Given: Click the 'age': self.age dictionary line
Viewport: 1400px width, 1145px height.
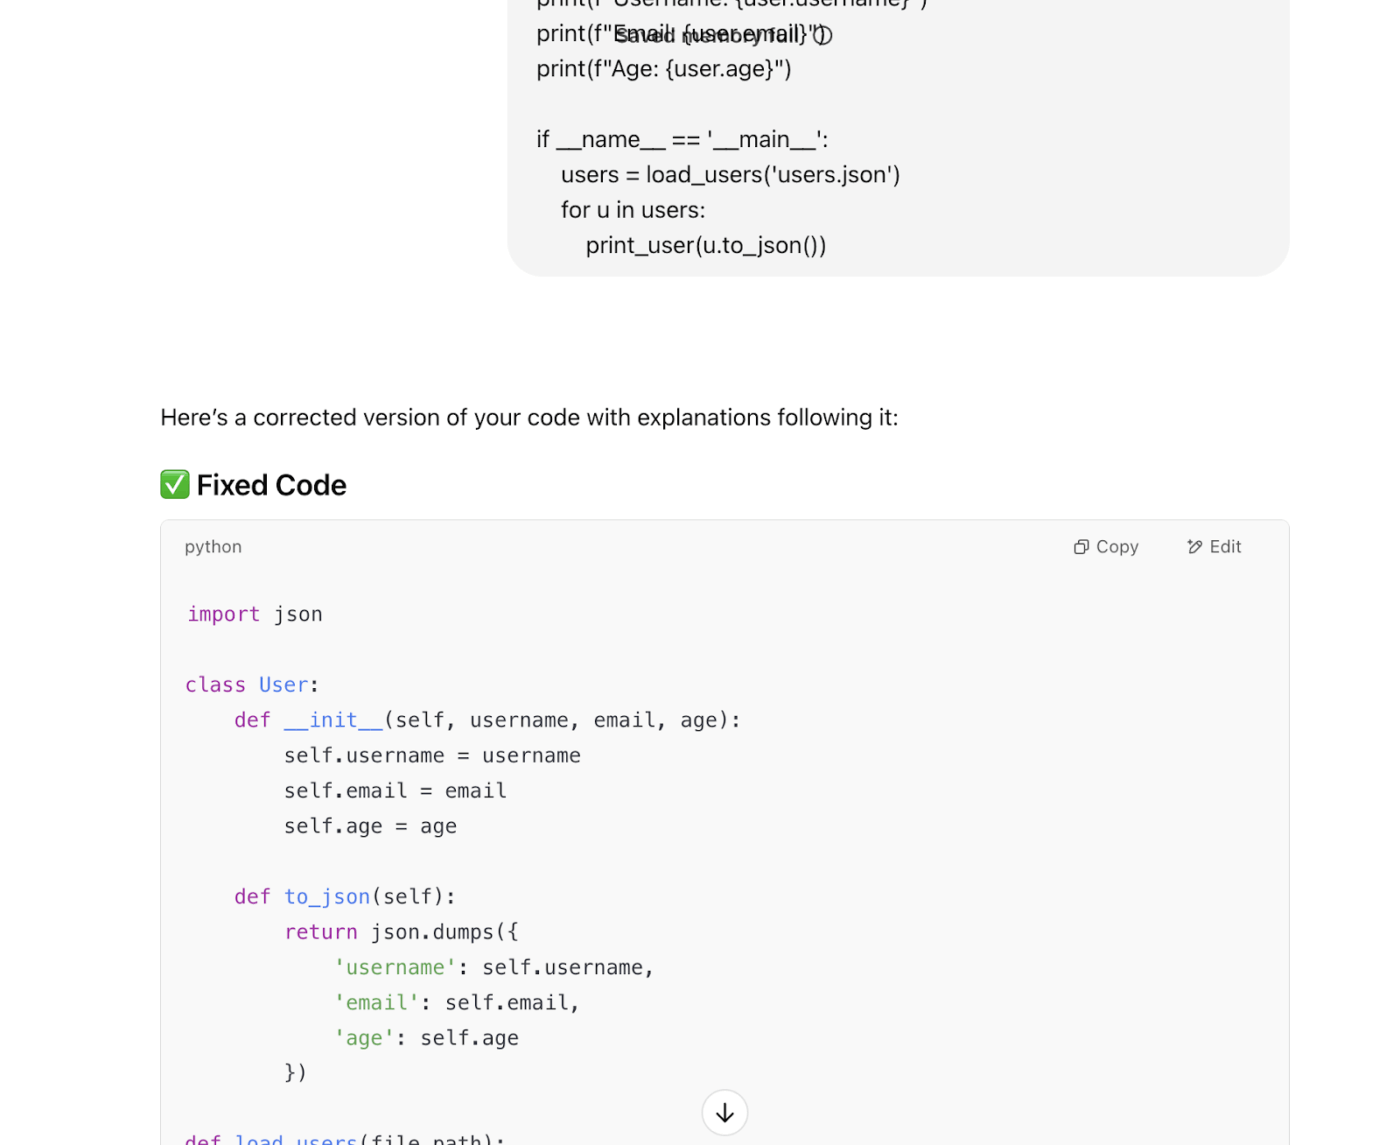Looking at the screenshot, I should [426, 1038].
